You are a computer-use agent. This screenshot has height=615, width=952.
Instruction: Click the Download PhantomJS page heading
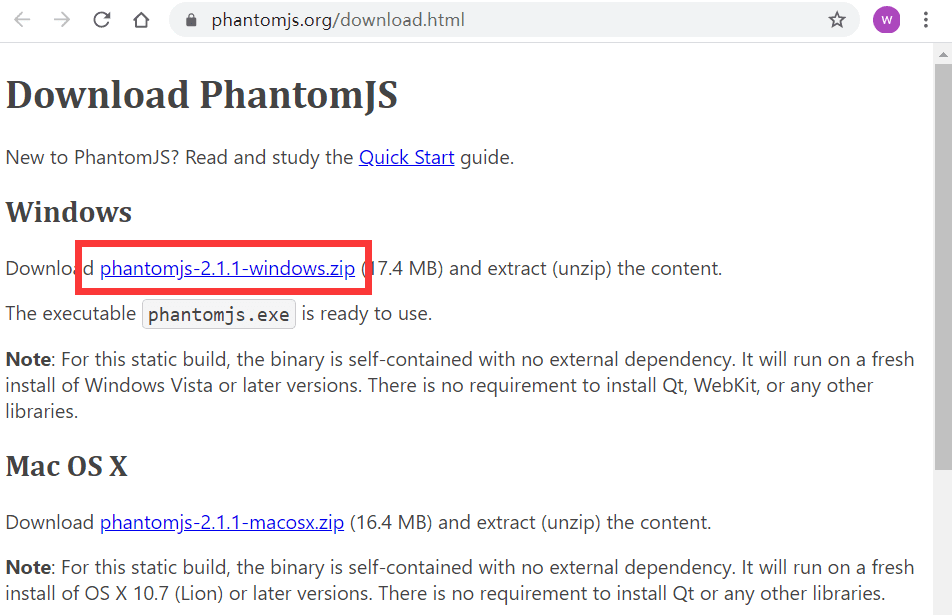tap(202, 95)
